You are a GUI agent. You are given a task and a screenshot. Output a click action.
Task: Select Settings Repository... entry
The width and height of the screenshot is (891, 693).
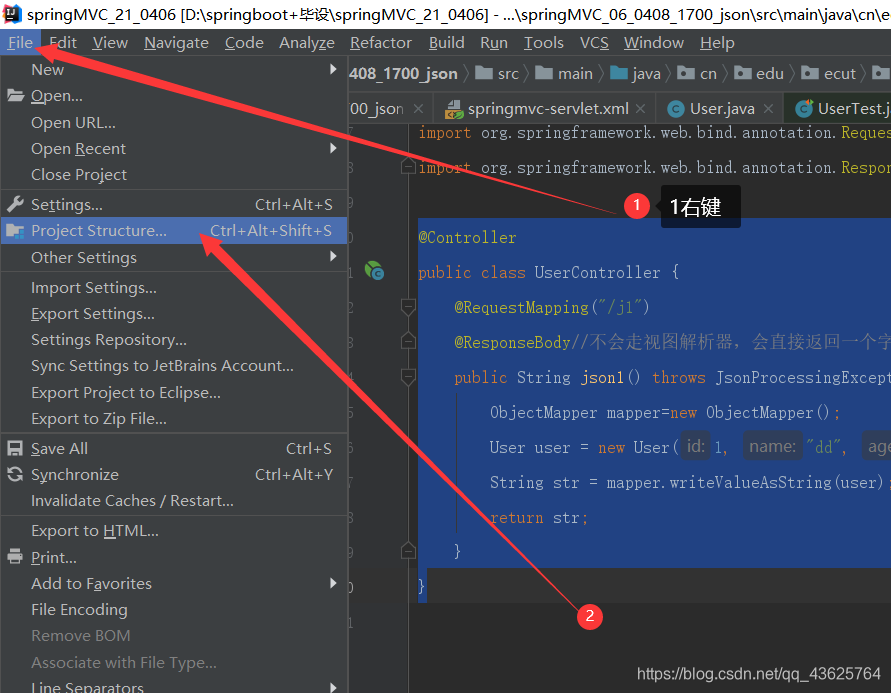(174, 340)
